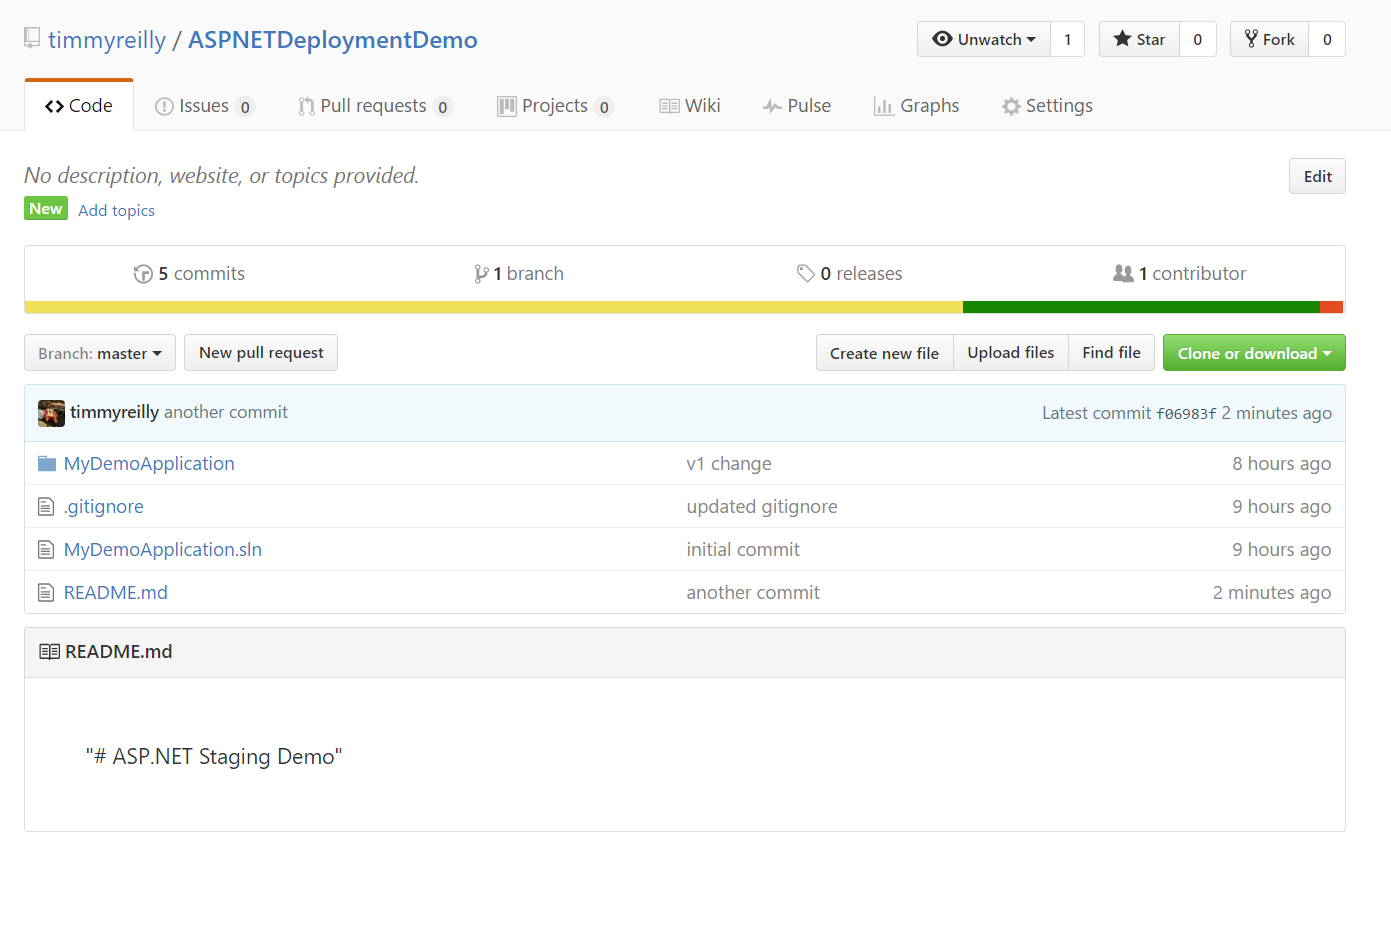Click Add topics link
This screenshot has height=925, width=1391.
click(x=116, y=210)
